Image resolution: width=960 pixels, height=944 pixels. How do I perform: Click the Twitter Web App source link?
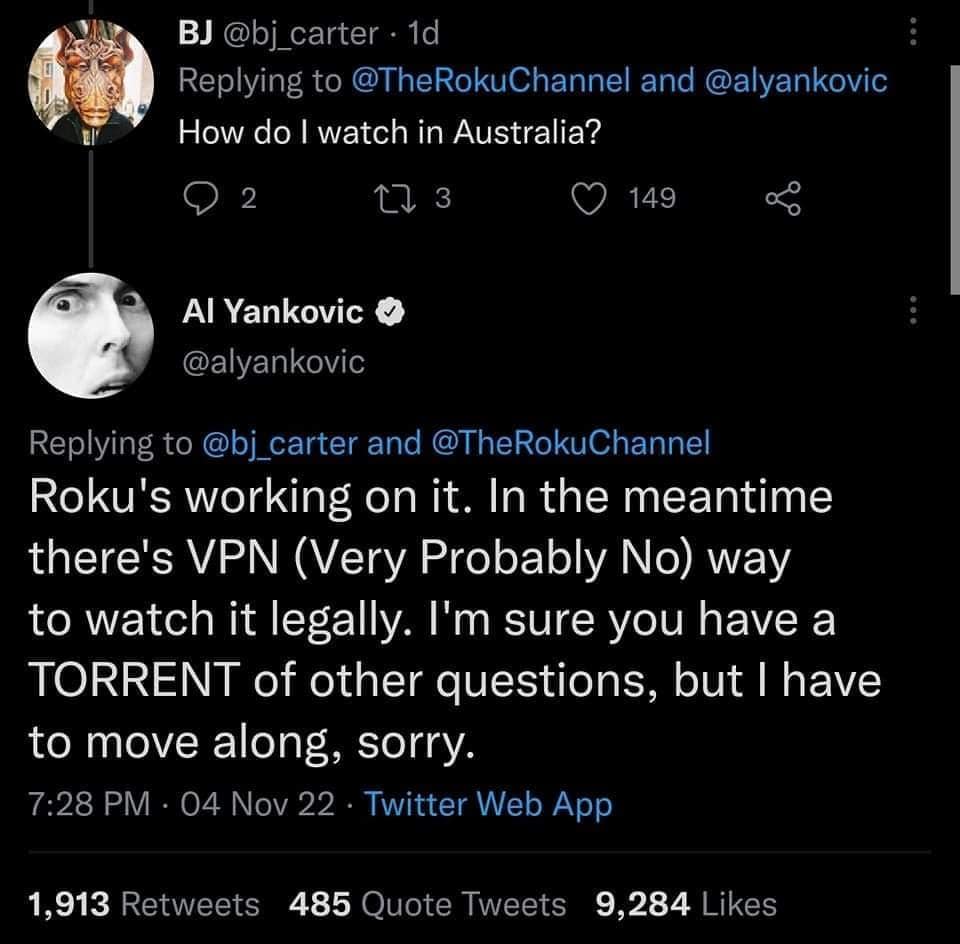(488, 803)
